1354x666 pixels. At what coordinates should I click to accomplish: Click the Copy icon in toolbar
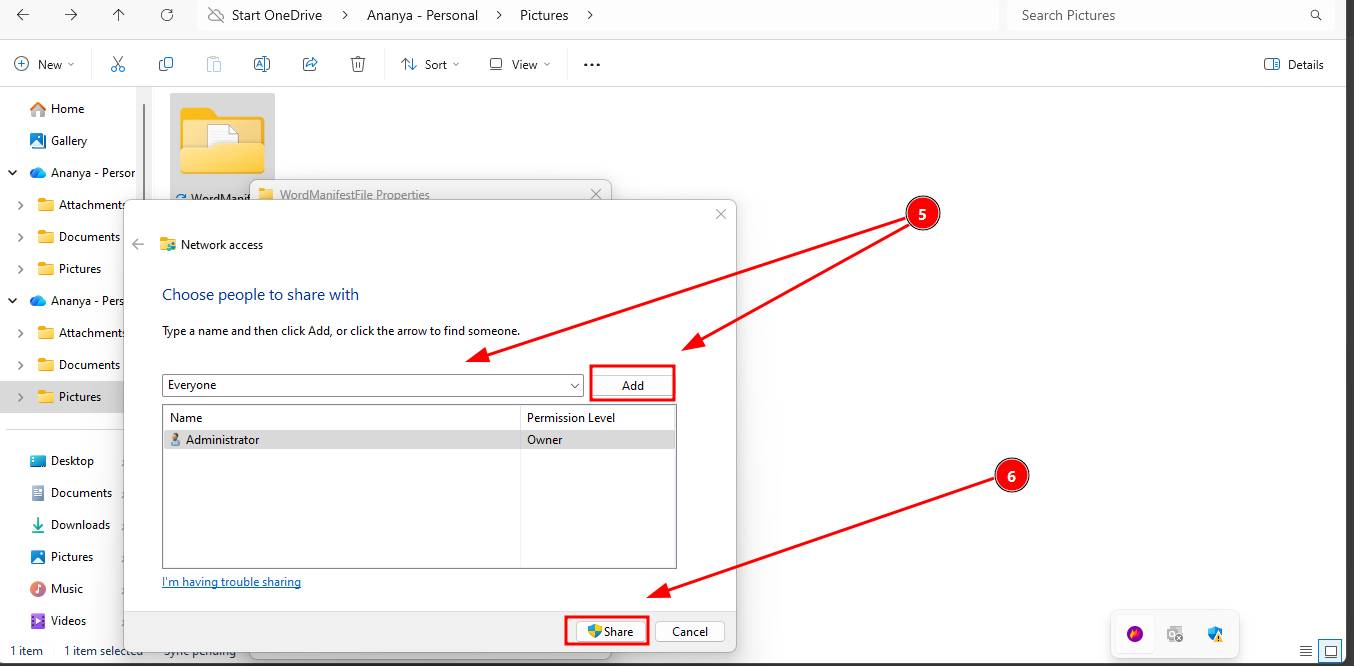pos(166,64)
